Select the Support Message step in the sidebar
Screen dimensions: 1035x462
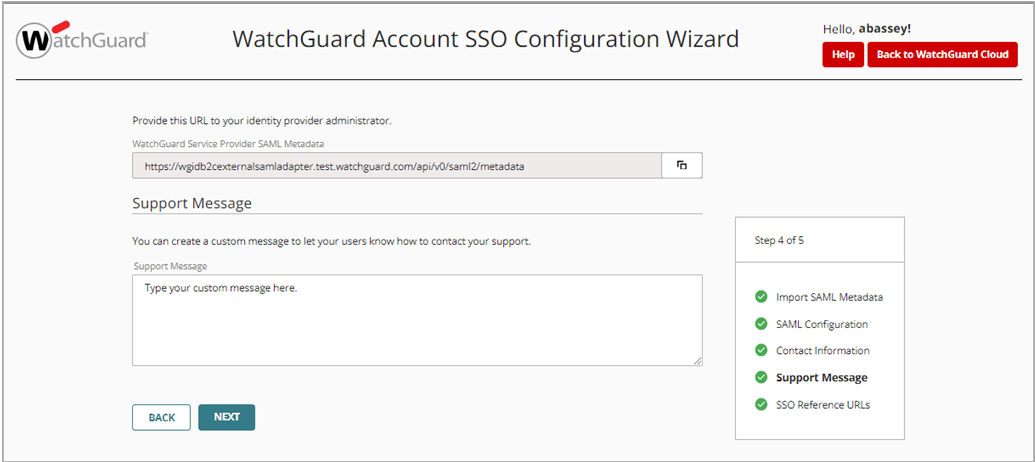point(822,378)
